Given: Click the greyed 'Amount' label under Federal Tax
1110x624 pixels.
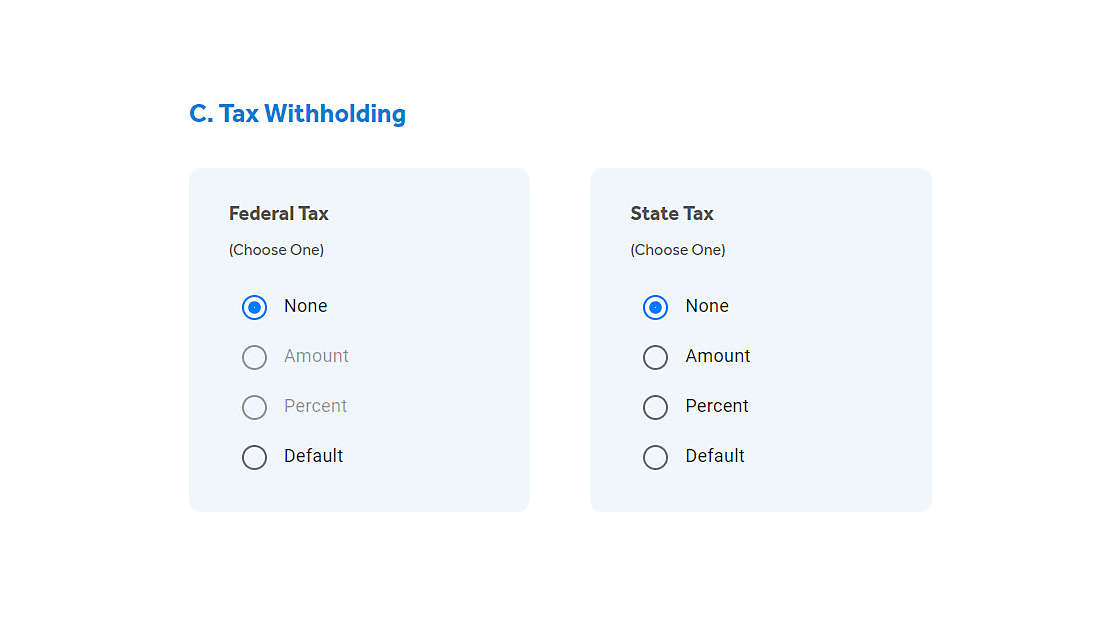Looking at the screenshot, I should 316,356.
